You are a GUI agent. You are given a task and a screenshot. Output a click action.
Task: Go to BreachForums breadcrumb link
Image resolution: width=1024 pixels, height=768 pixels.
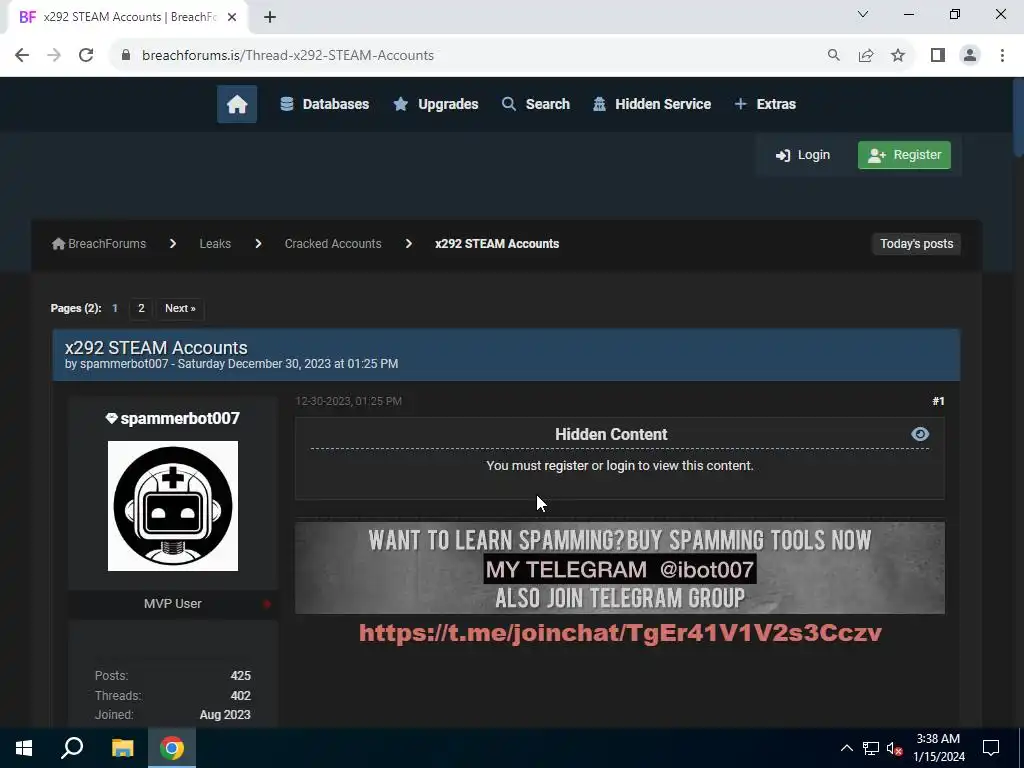tap(99, 244)
